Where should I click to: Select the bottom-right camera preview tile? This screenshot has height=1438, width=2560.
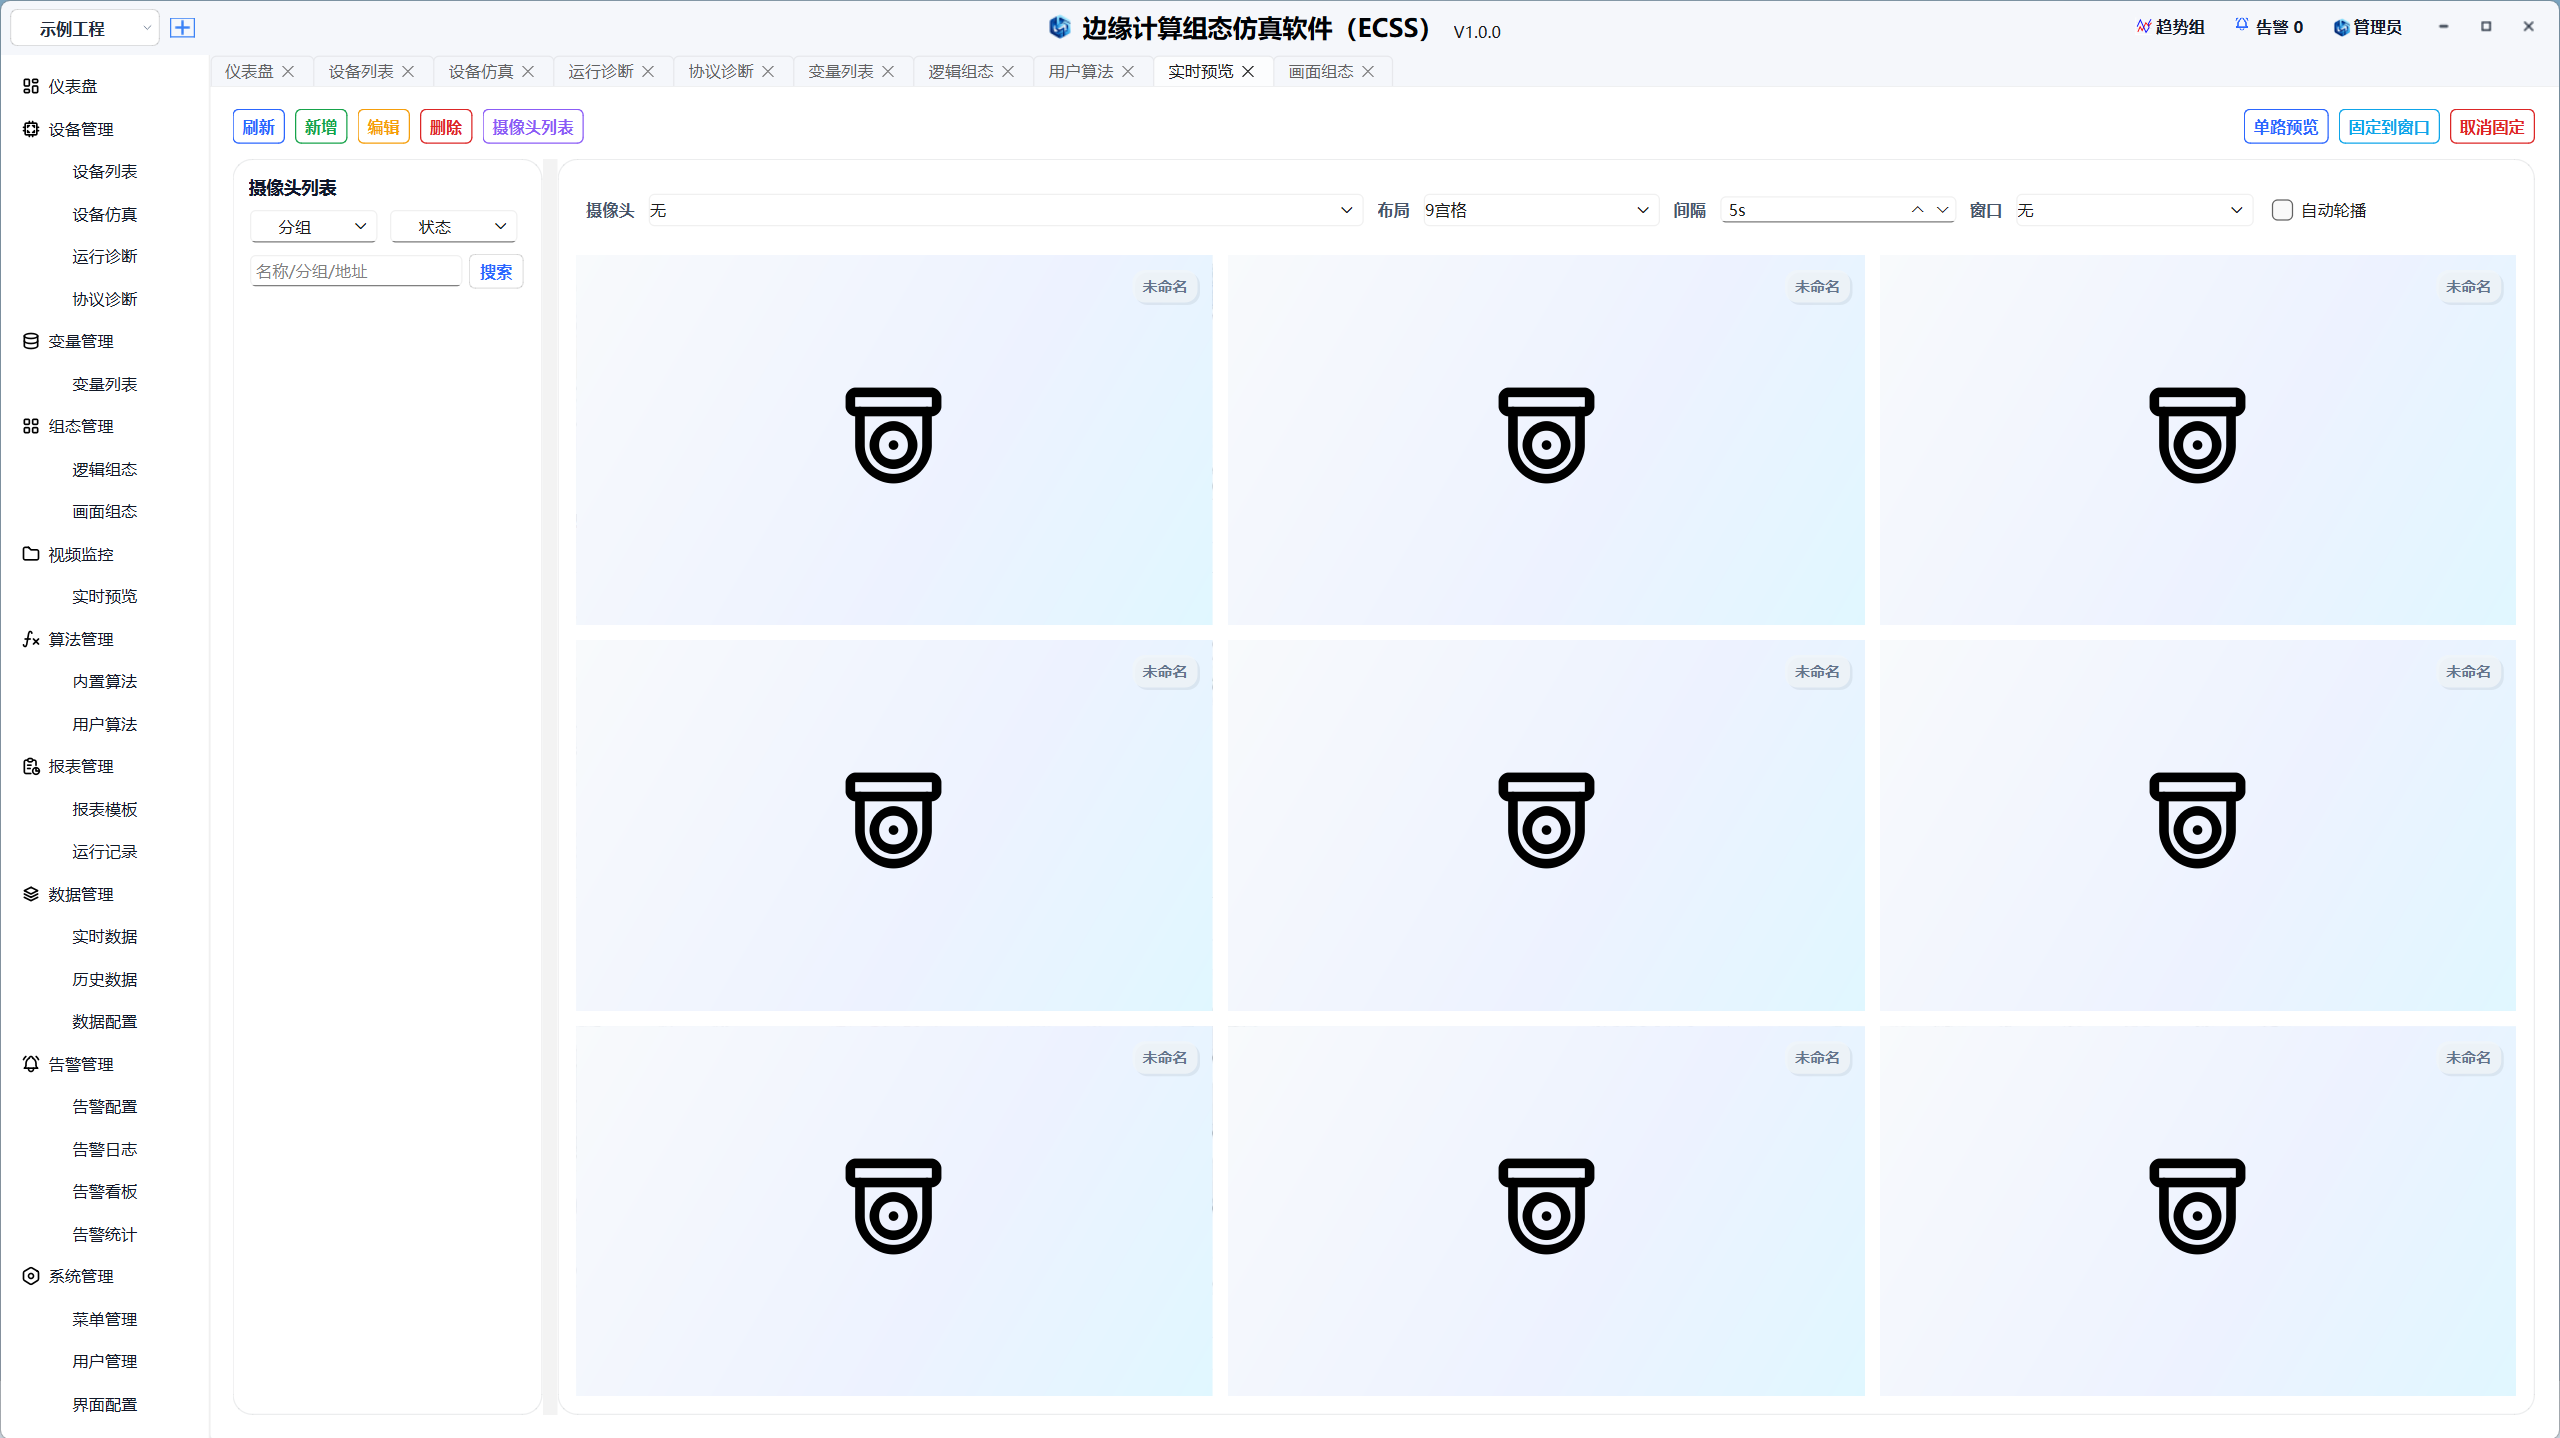coord(2198,1211)
